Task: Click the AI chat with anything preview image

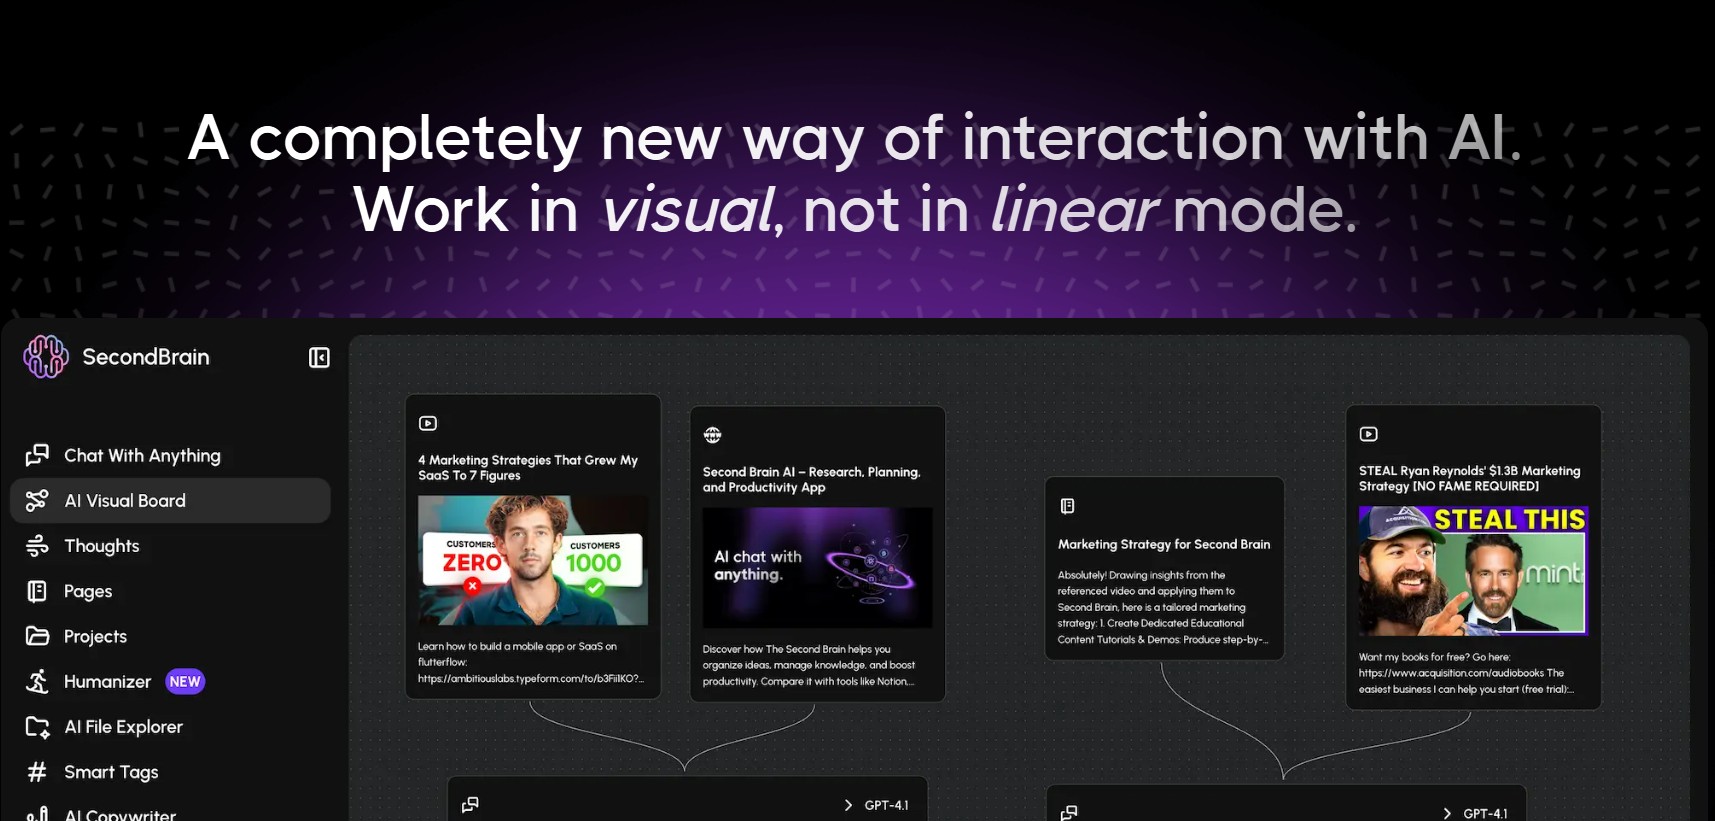Action: (817, 567)
